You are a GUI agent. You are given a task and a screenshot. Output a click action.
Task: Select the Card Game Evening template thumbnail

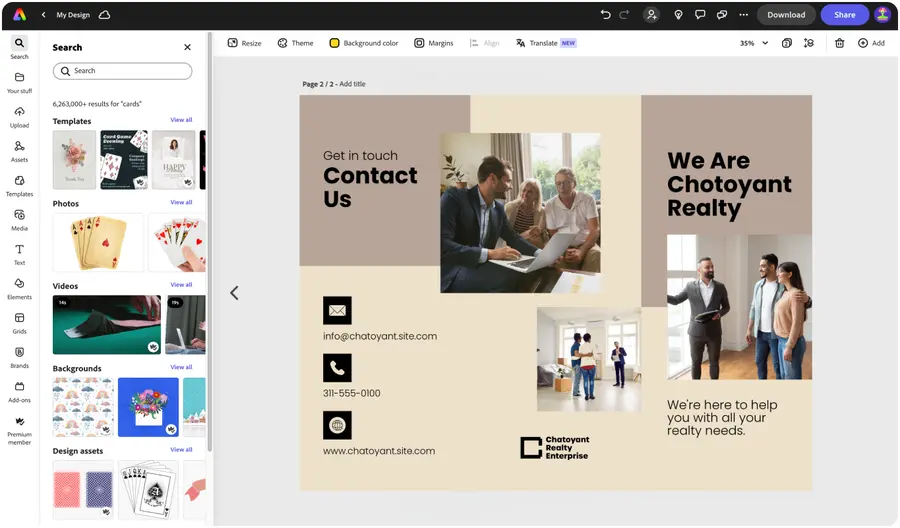click(x=124, y=160)
